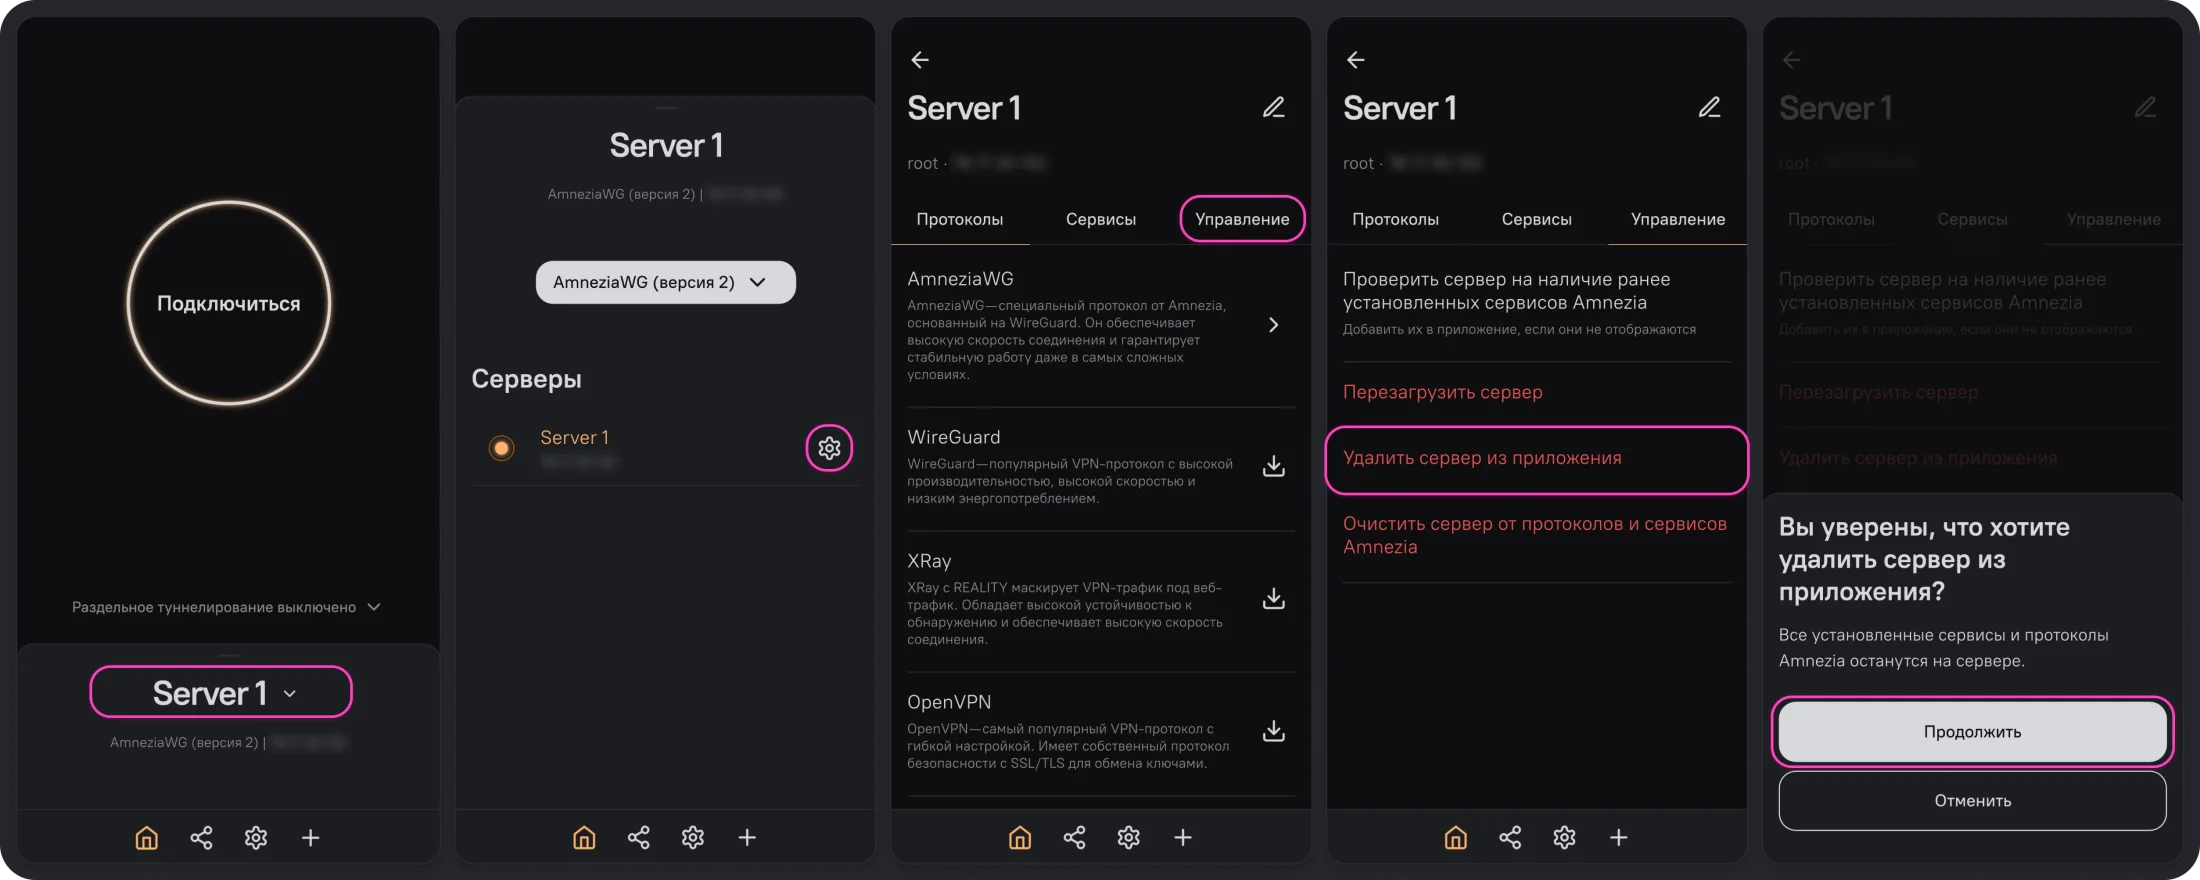Tap home icon on the Серверы list screen
This screenshot has height=880, width=2200.
584,838
